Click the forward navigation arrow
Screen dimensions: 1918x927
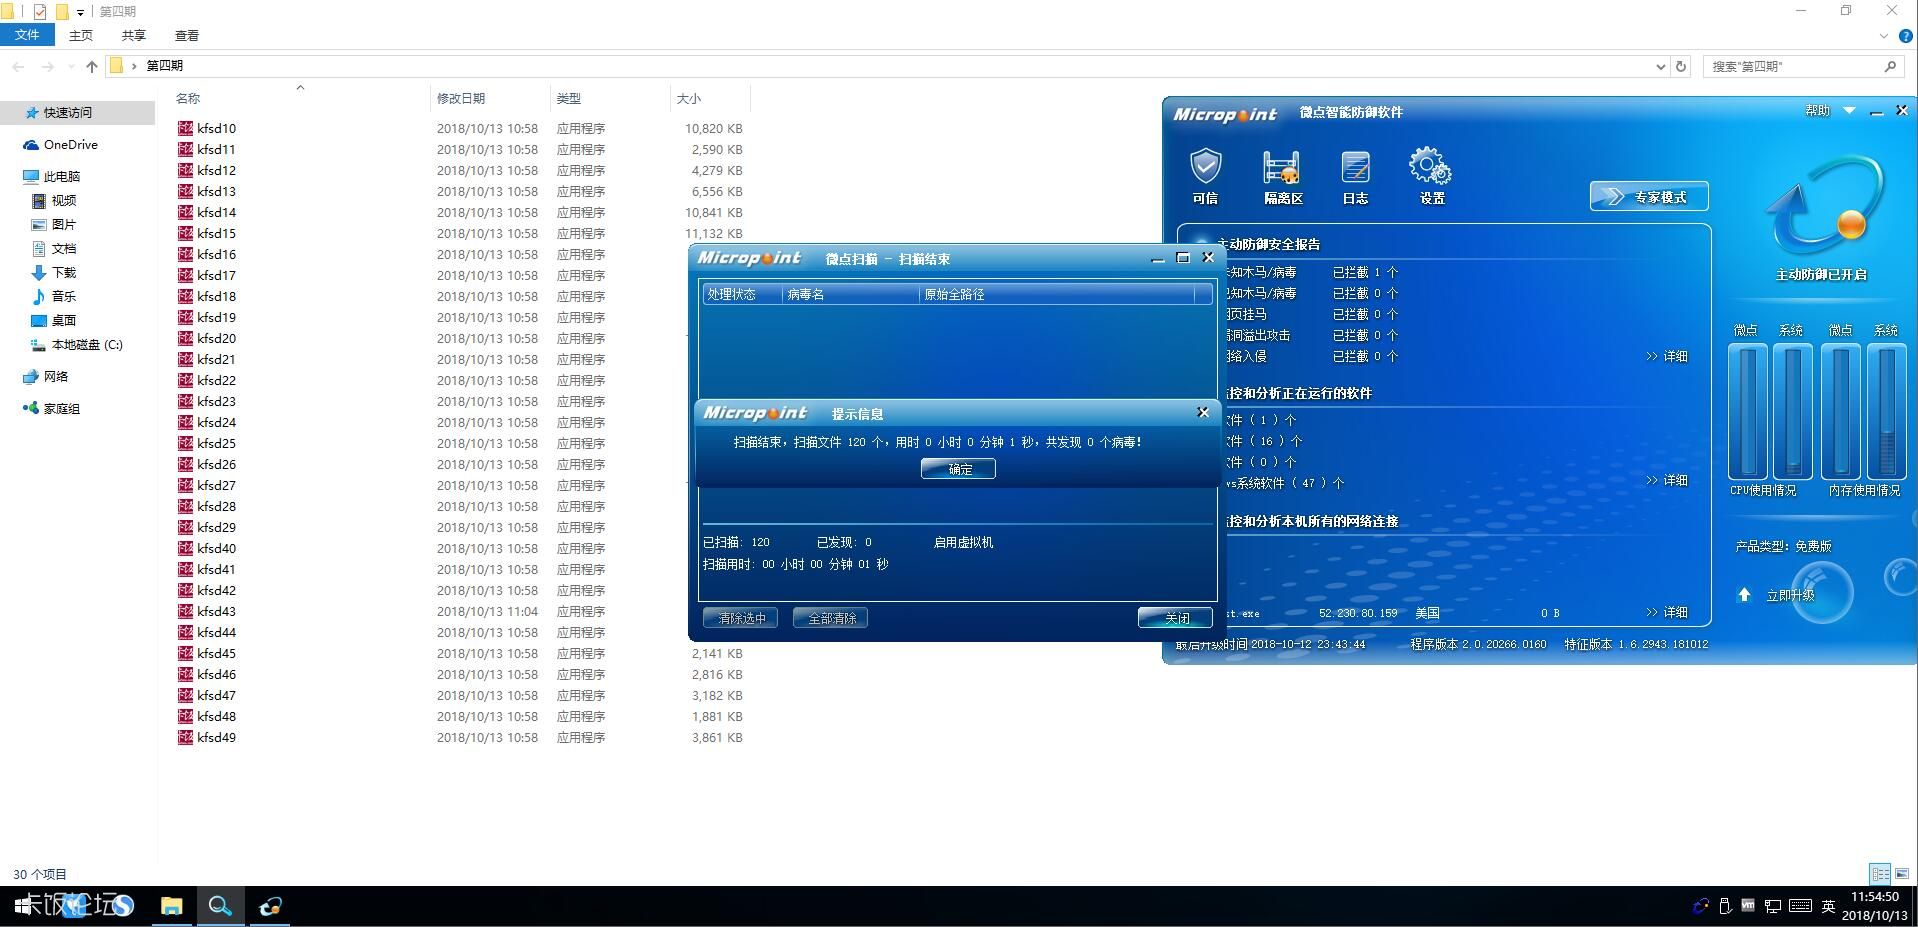click(x=47, y=66)
